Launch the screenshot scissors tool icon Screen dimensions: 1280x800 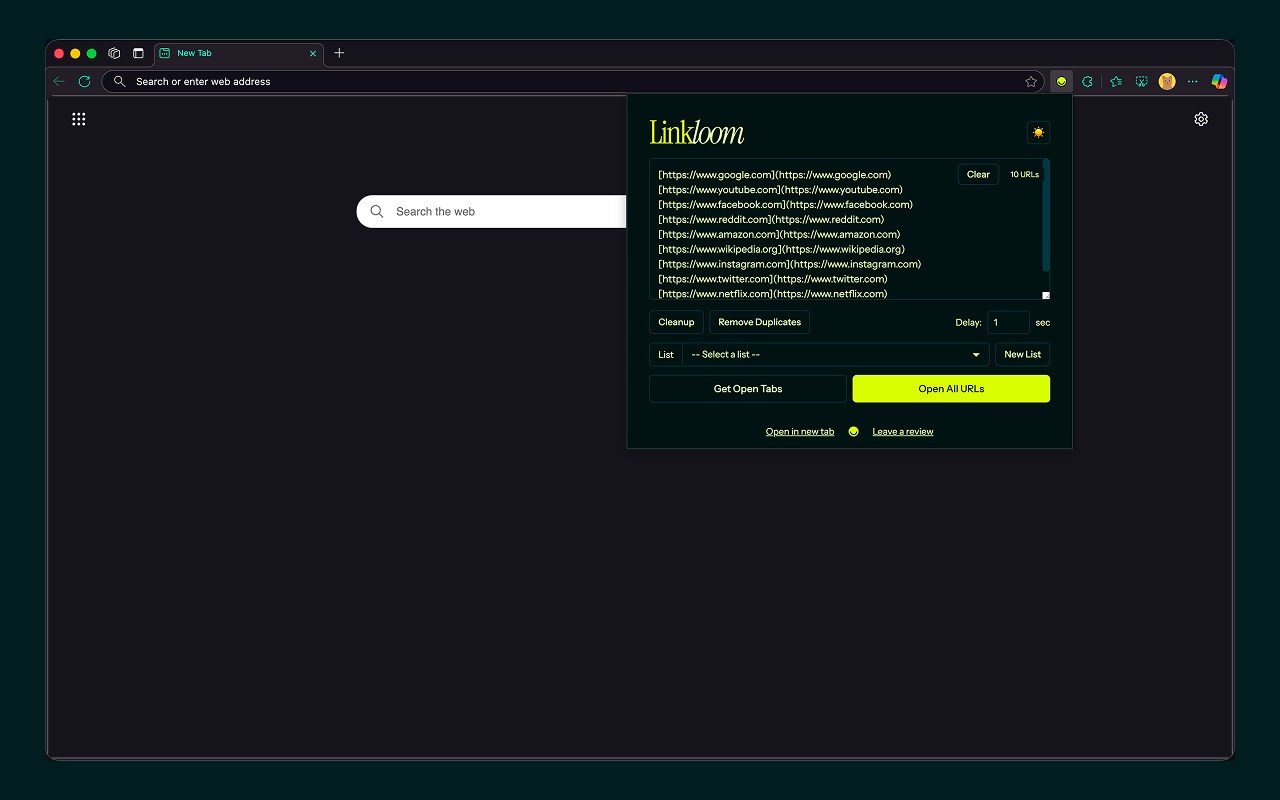[x=1141, y=82]
